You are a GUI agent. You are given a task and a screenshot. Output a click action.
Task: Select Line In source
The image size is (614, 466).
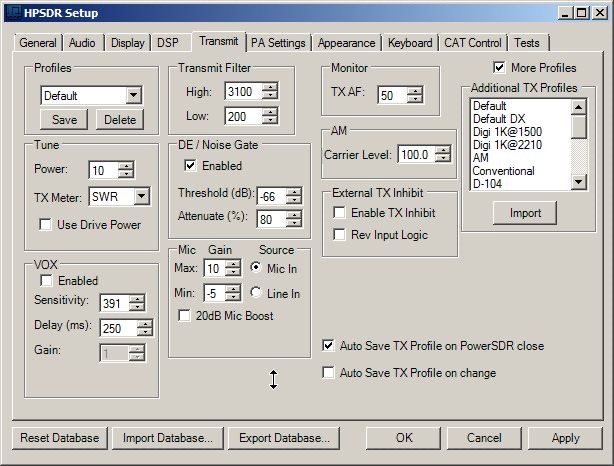[256, 293]
